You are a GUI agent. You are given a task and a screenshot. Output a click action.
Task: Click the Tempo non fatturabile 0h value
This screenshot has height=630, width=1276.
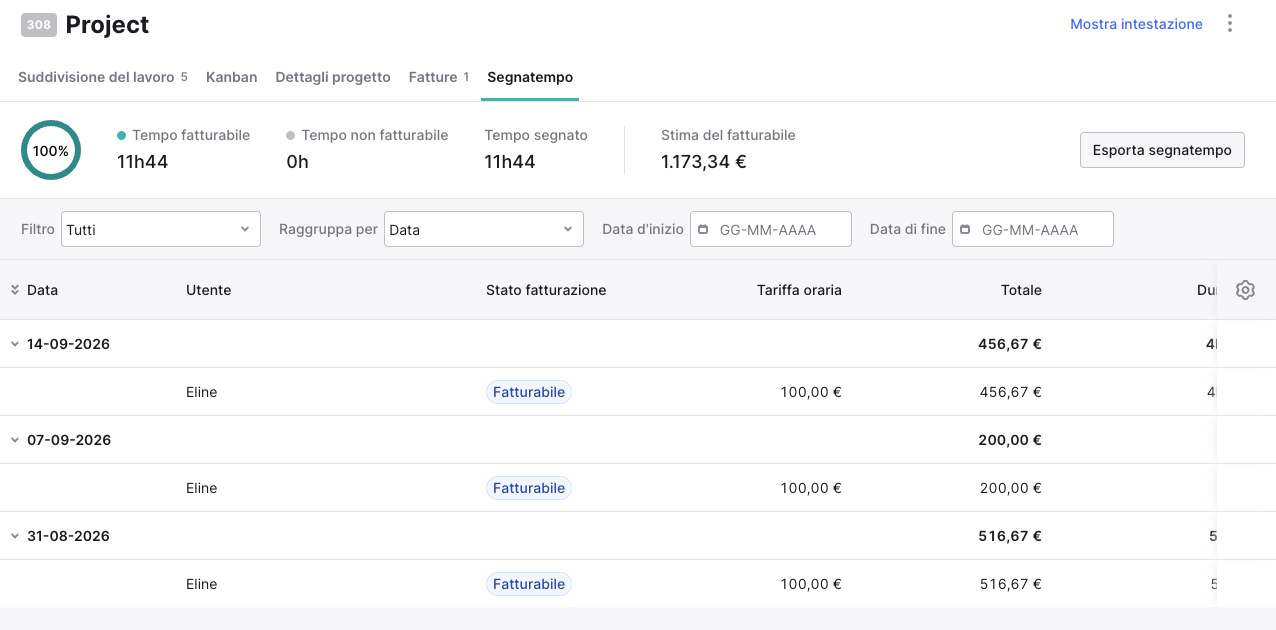click(x=297, y=161)
